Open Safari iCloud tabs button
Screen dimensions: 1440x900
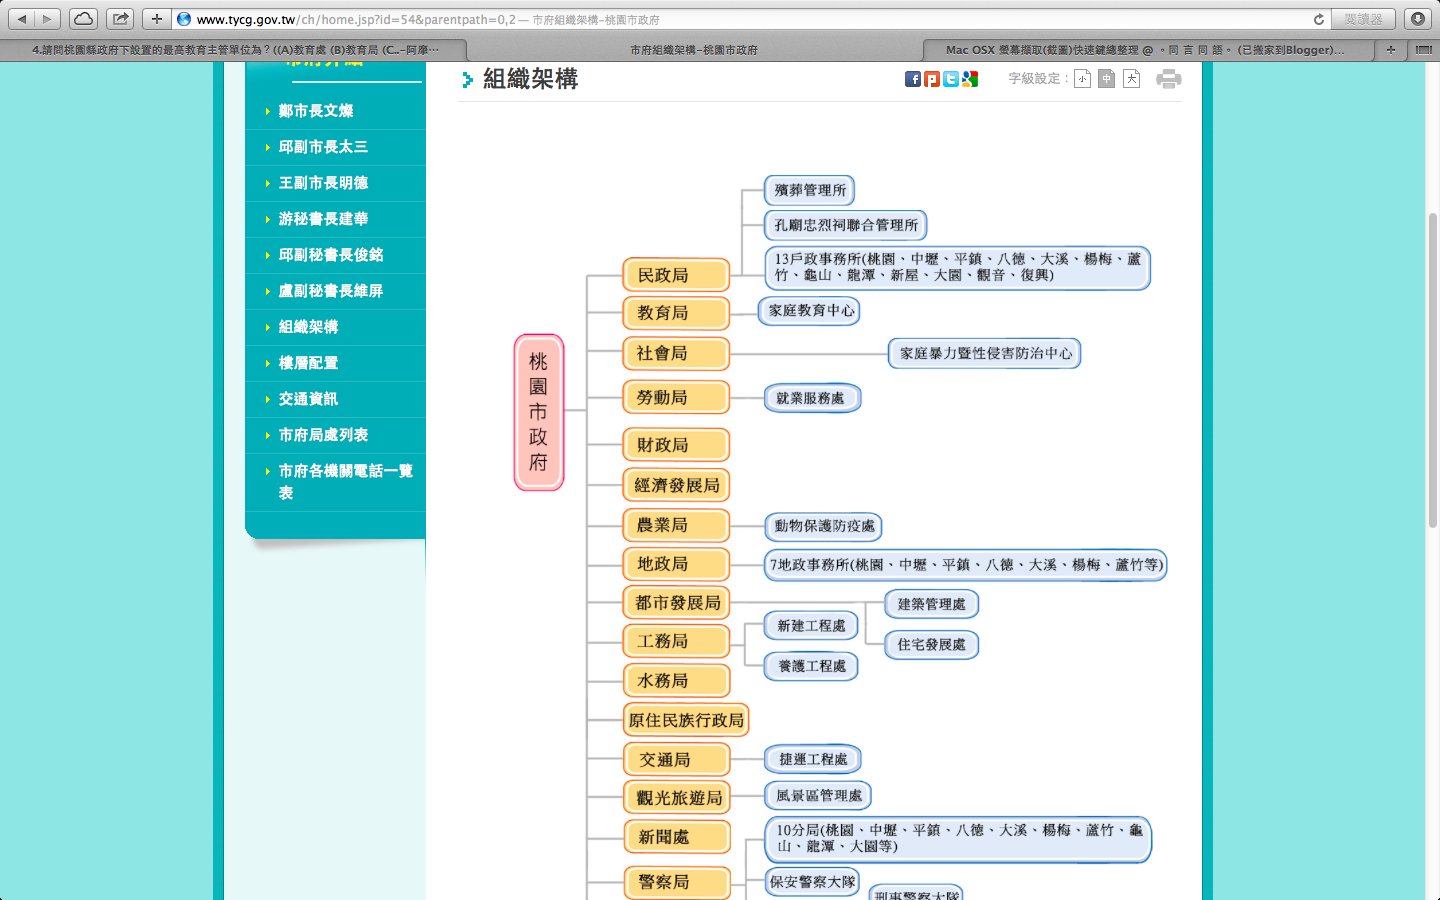84,19
